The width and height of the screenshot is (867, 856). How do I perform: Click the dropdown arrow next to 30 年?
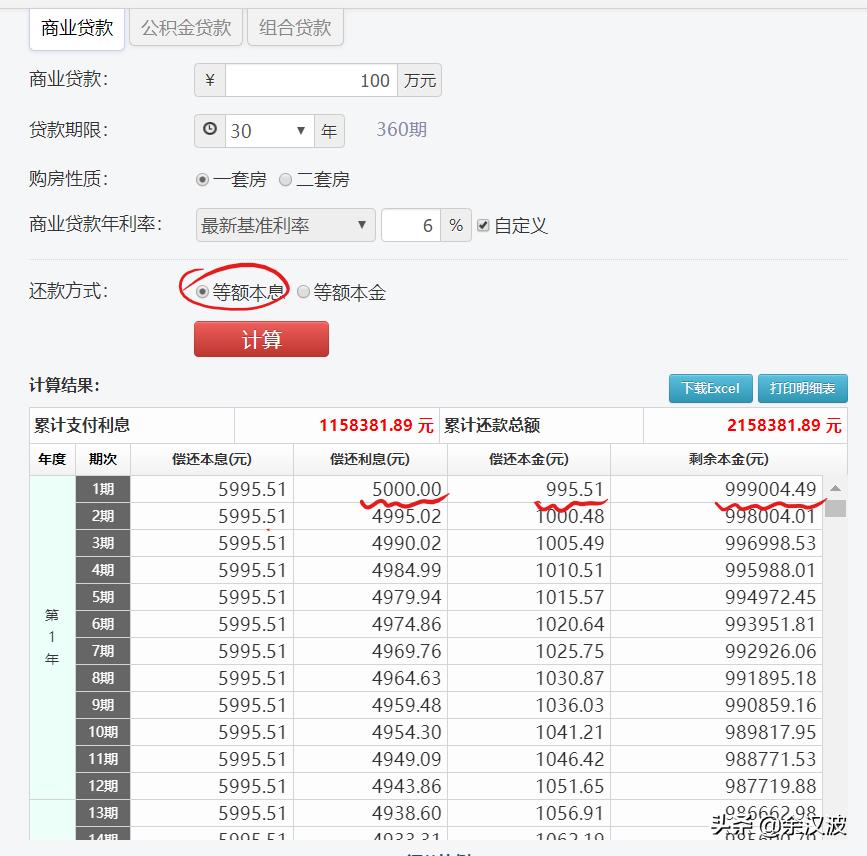pyautogui.click(x=303, y=130)
